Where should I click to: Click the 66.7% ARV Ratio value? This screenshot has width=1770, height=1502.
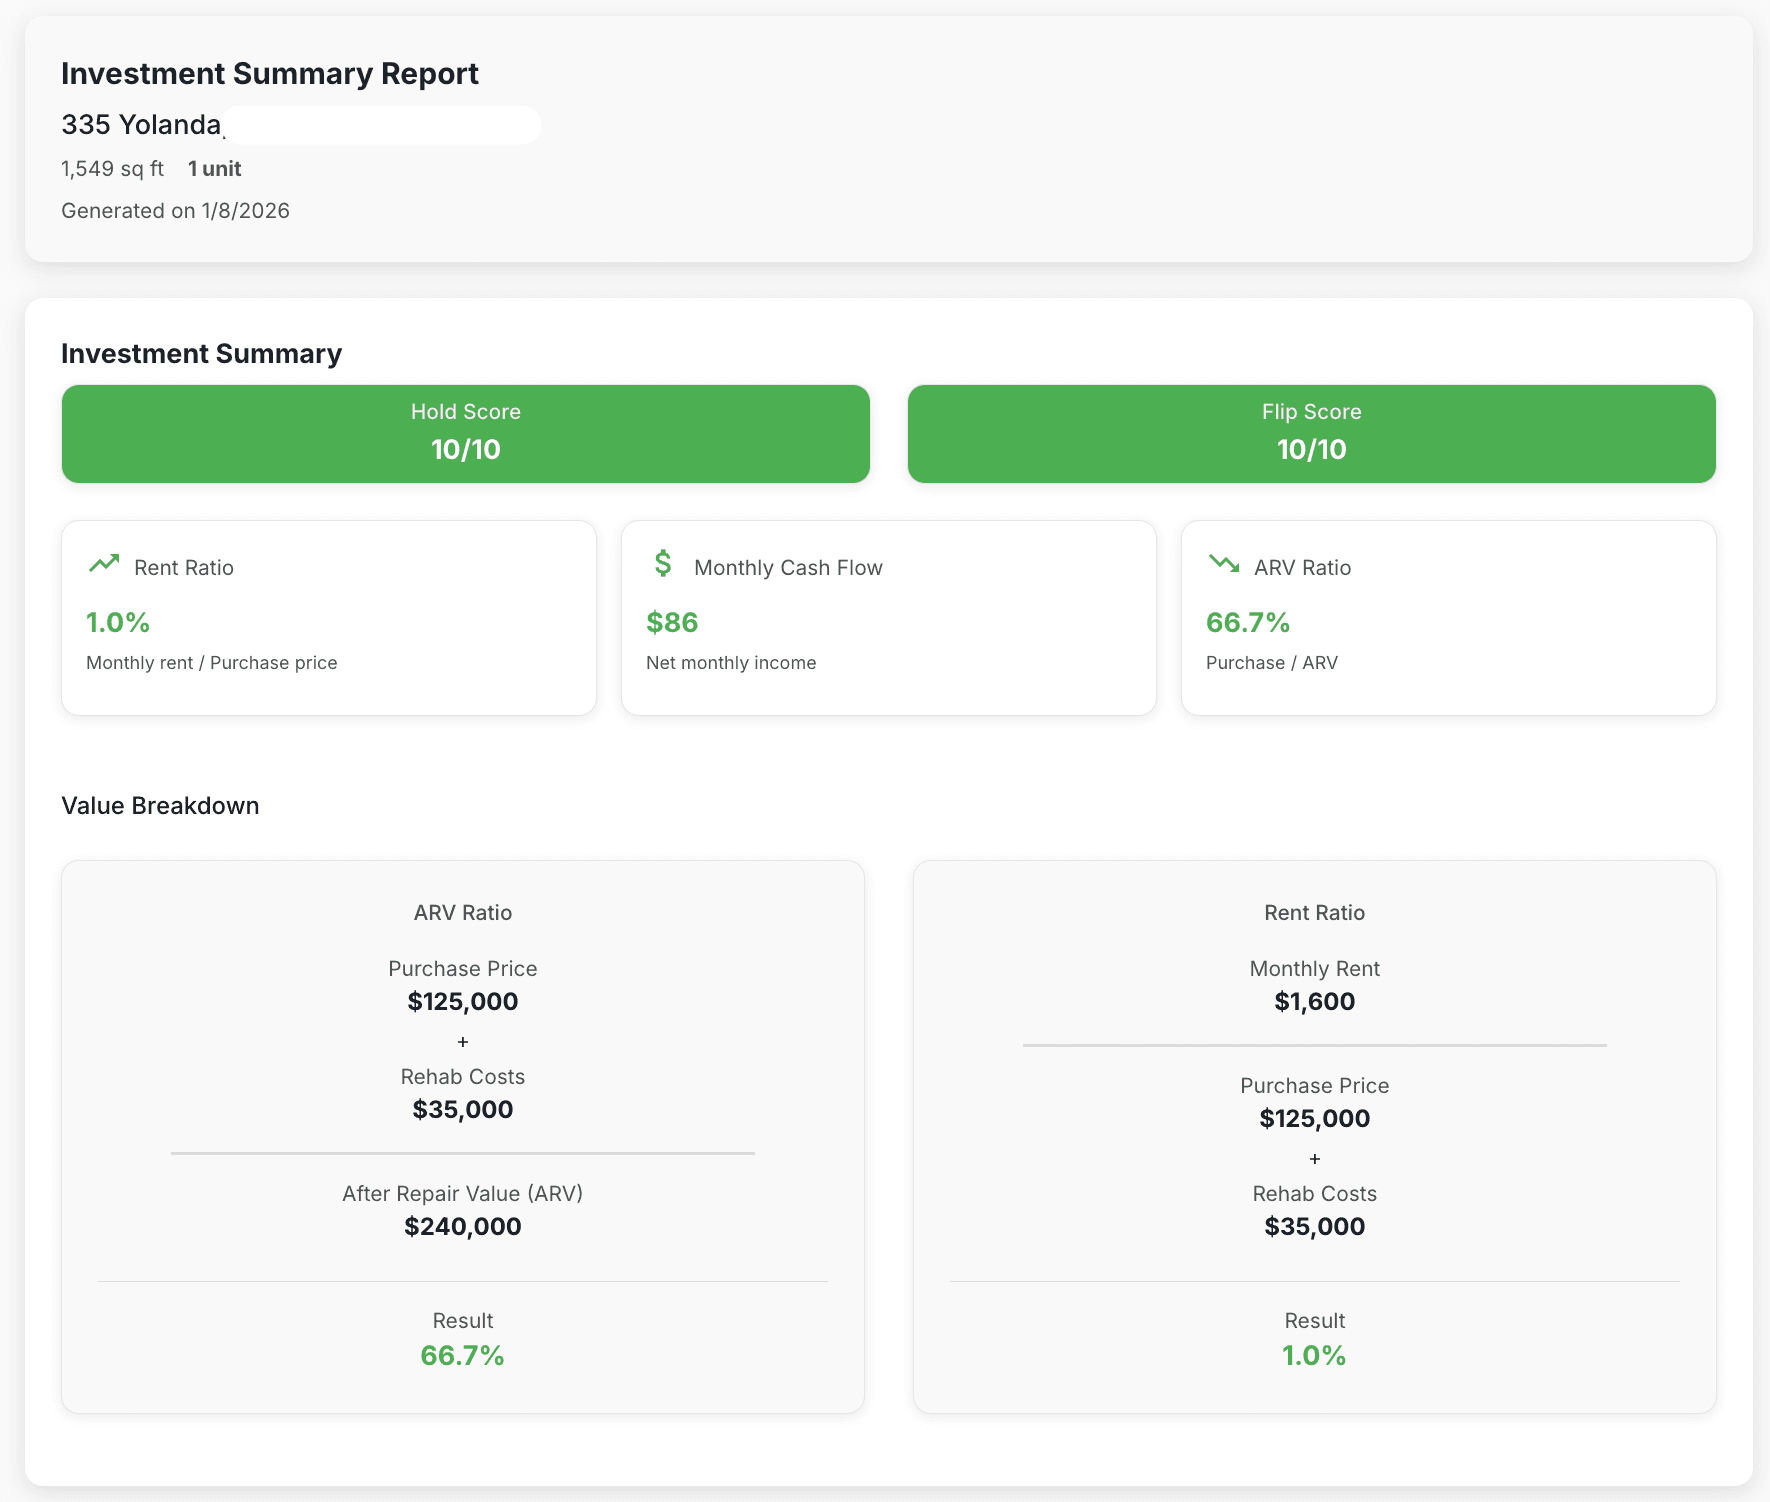coord(1246,621)
